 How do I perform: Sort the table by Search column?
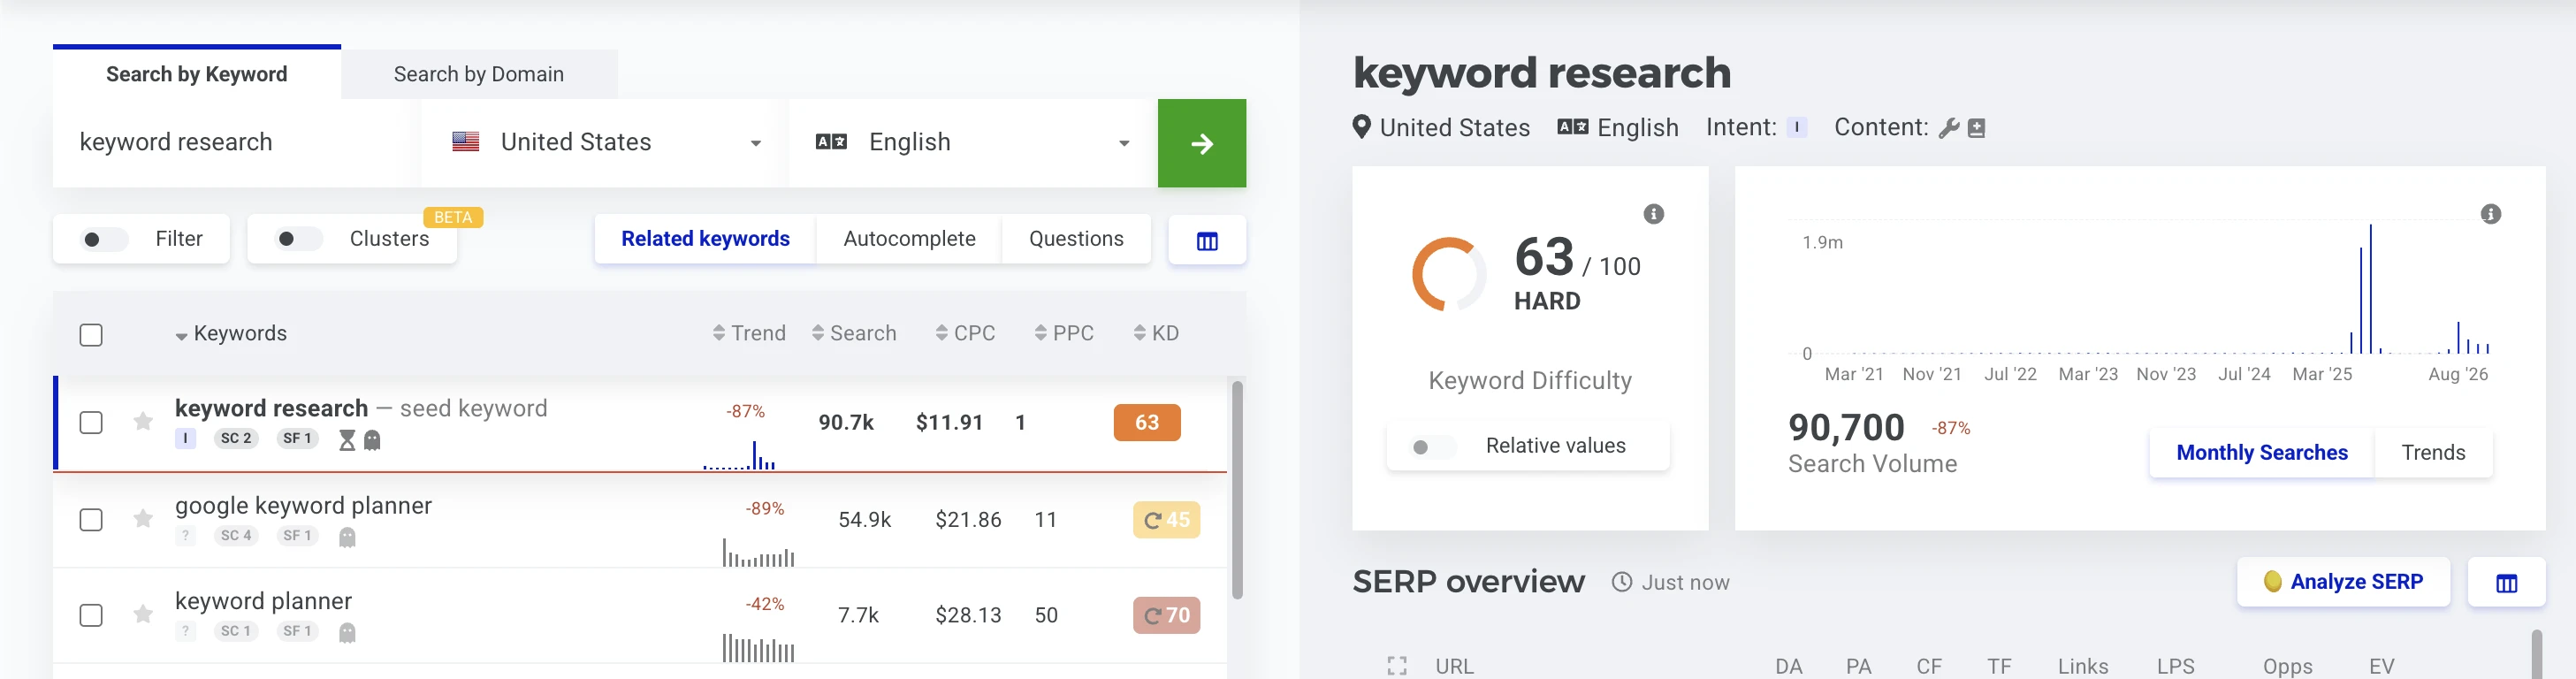(854, 333)
